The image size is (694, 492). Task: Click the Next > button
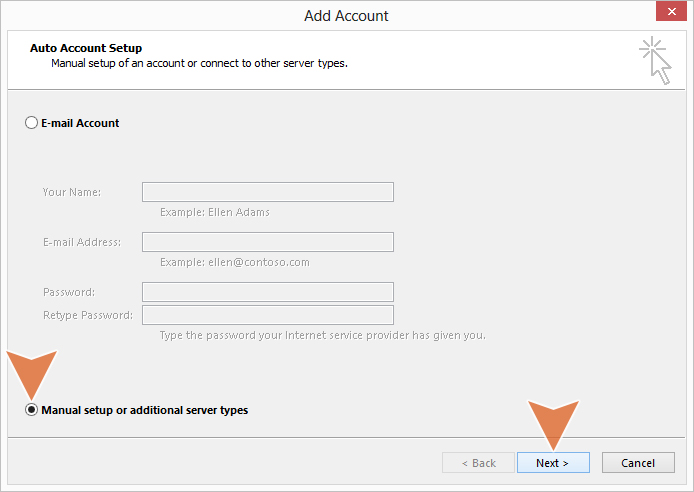click(x=553, y=463)
